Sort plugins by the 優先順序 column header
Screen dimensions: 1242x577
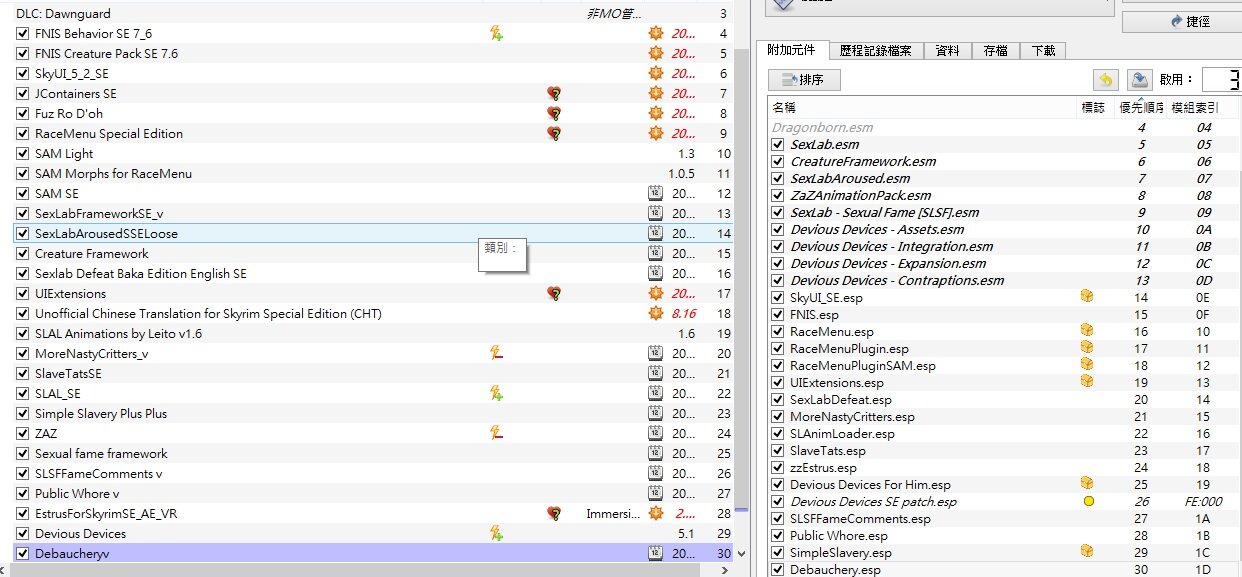point(1140,107)
